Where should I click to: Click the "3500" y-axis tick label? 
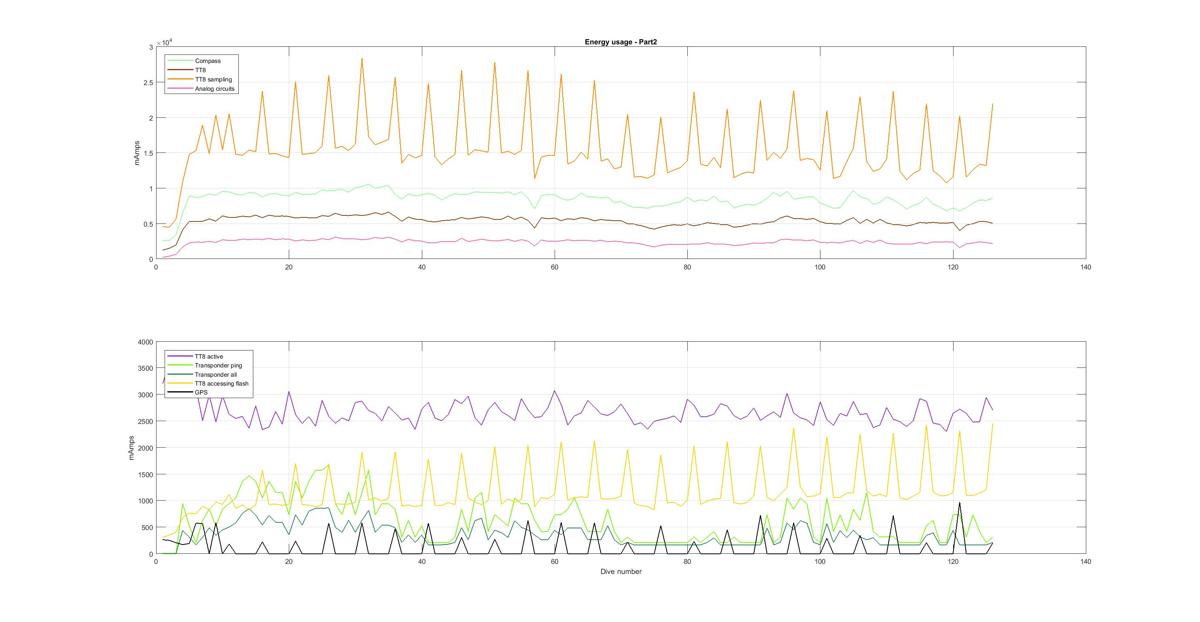click(x=145, y=368)
